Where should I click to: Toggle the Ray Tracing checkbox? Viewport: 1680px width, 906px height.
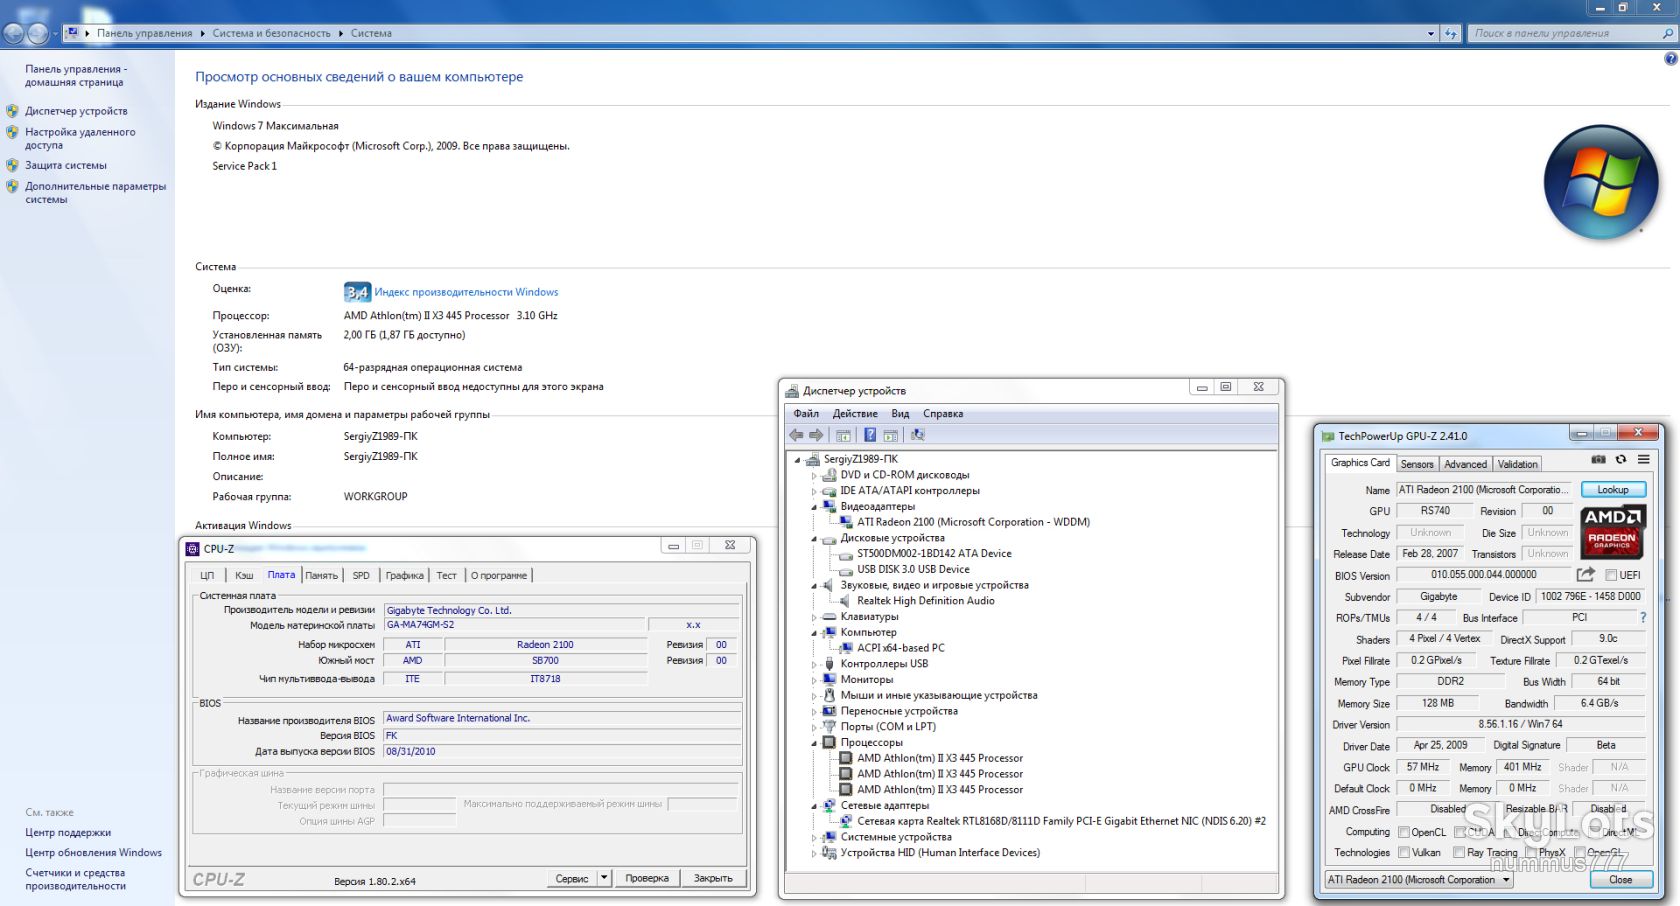pyautogui.click(x=1459, y=853)
